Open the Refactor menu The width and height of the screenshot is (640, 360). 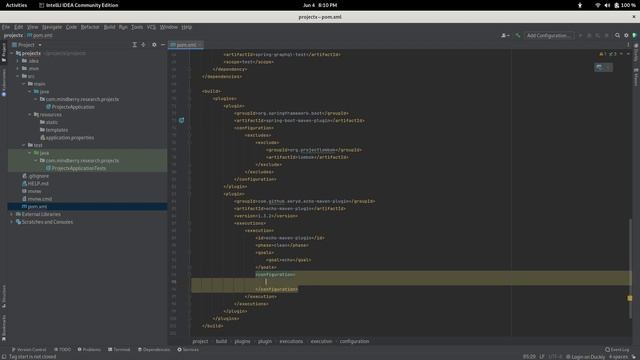[90, 27]
